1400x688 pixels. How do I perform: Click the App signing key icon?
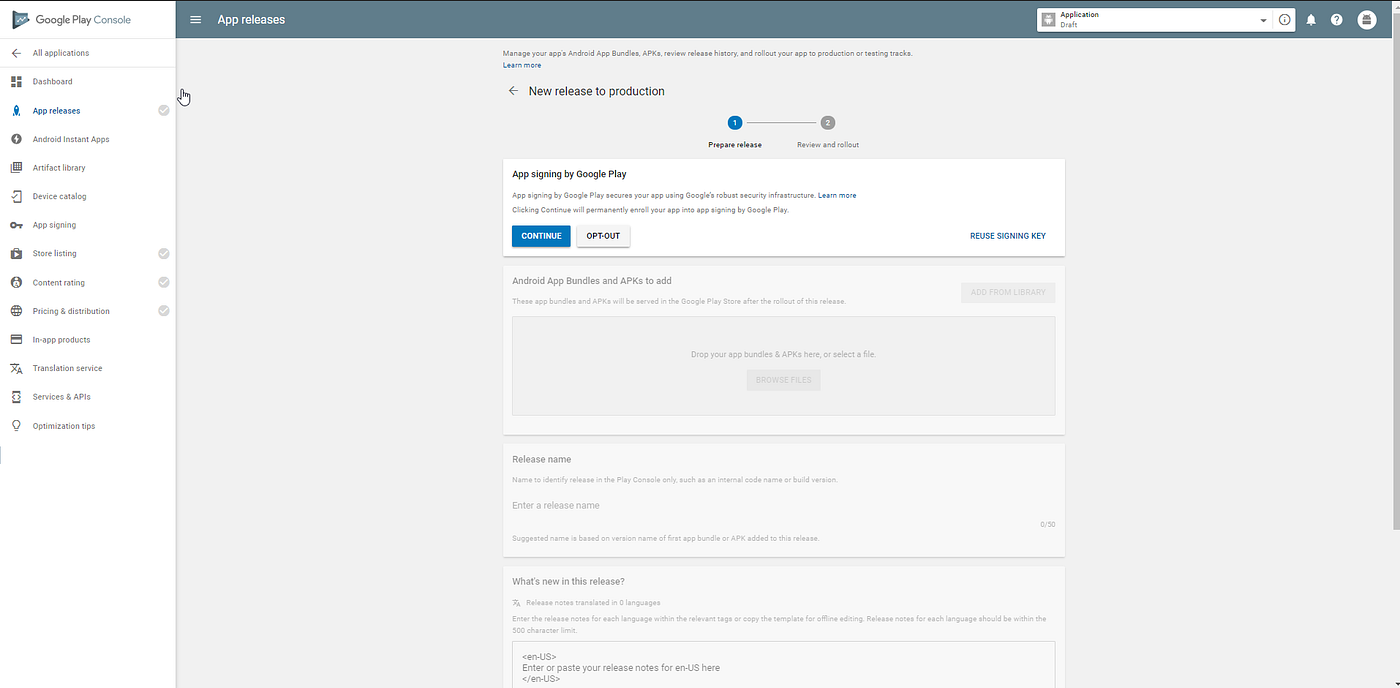(16, 225)
